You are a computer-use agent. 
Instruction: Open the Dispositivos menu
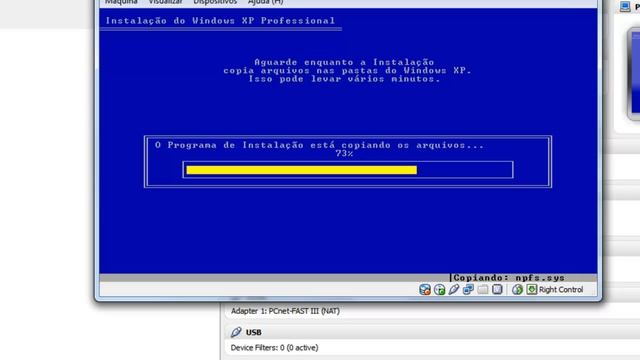[215, 2]
